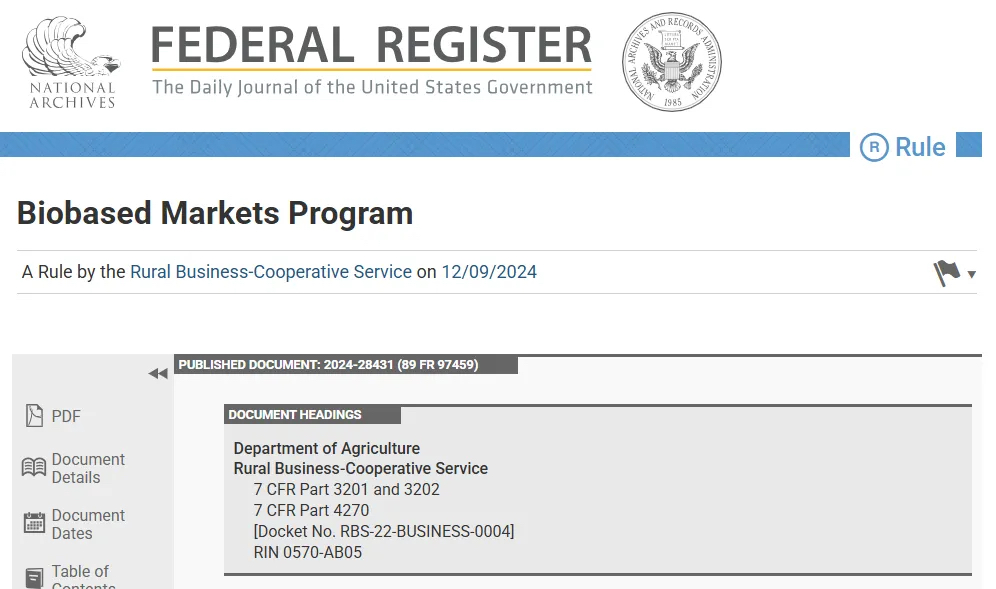This screenshot has width=996, height=589.
Task: Select Document Details in sidebar
Action: (x=88, y=468)
